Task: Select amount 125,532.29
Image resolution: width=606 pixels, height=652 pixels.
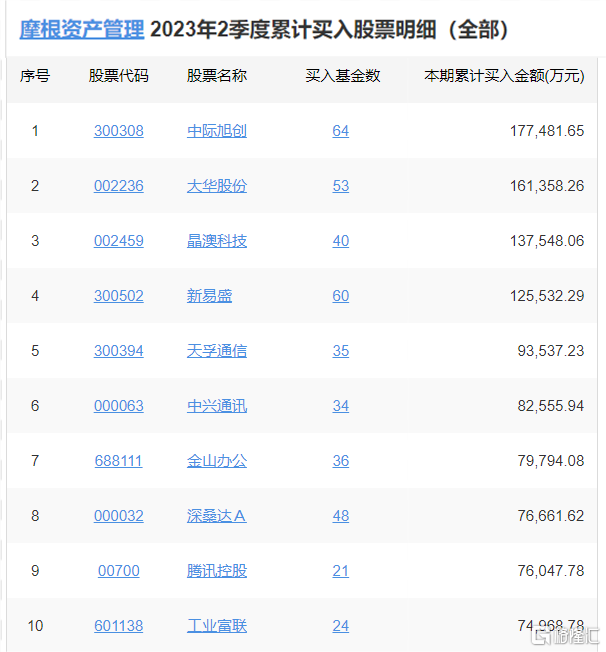Action: pyautogui.click(x=547, y=296)
